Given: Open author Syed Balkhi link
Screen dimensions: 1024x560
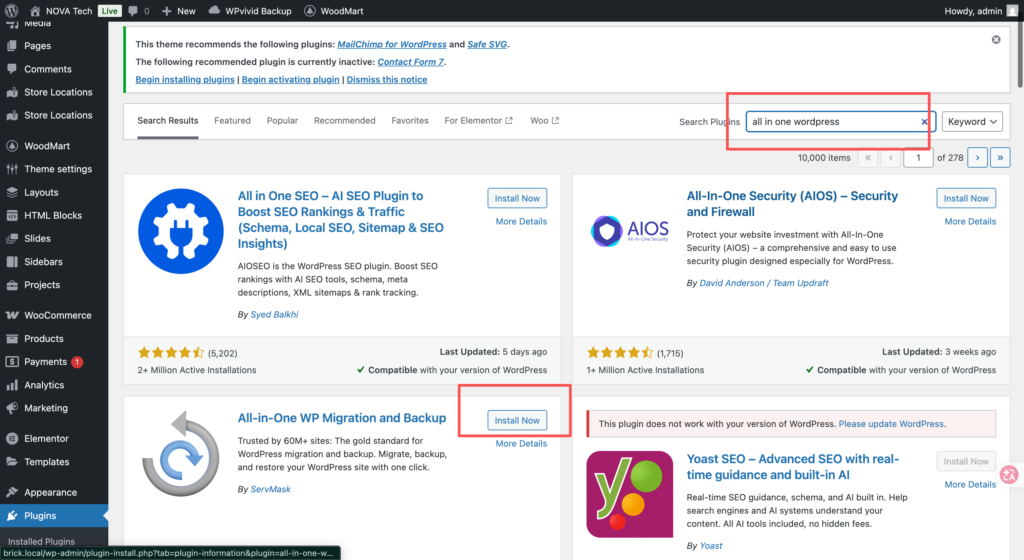Looking at the screenshot, I should click(274, 315).
